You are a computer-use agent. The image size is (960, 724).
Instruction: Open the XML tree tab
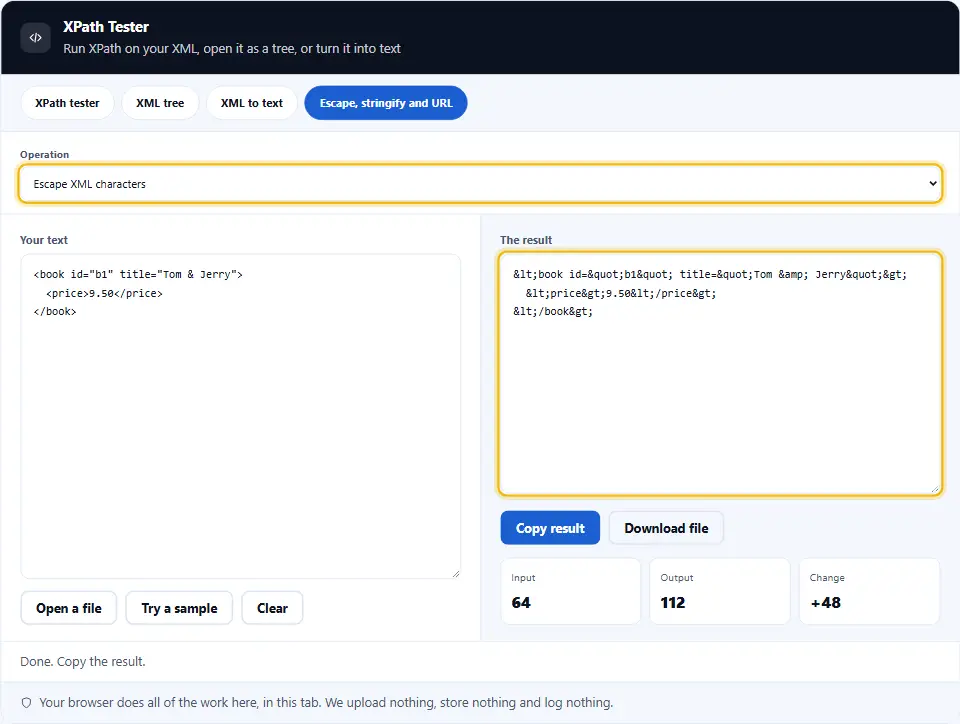click(160, 103)
